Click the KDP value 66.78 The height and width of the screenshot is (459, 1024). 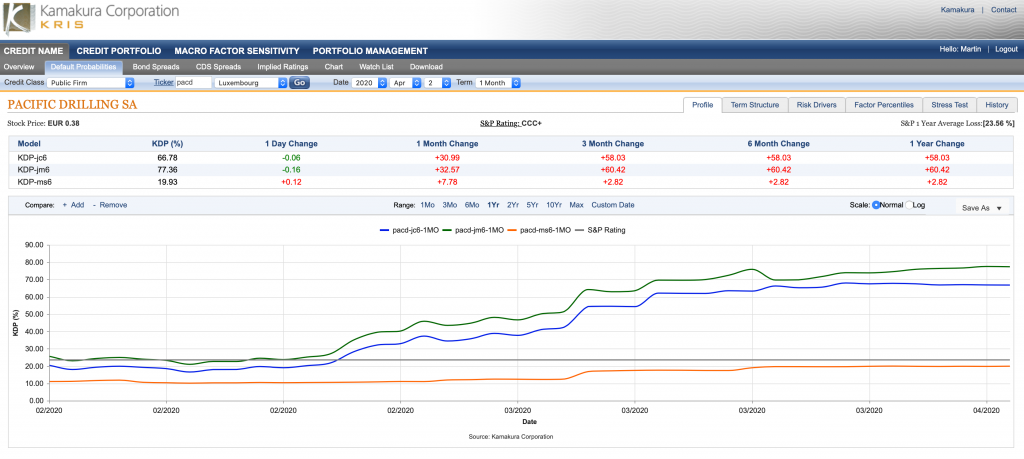168,158
